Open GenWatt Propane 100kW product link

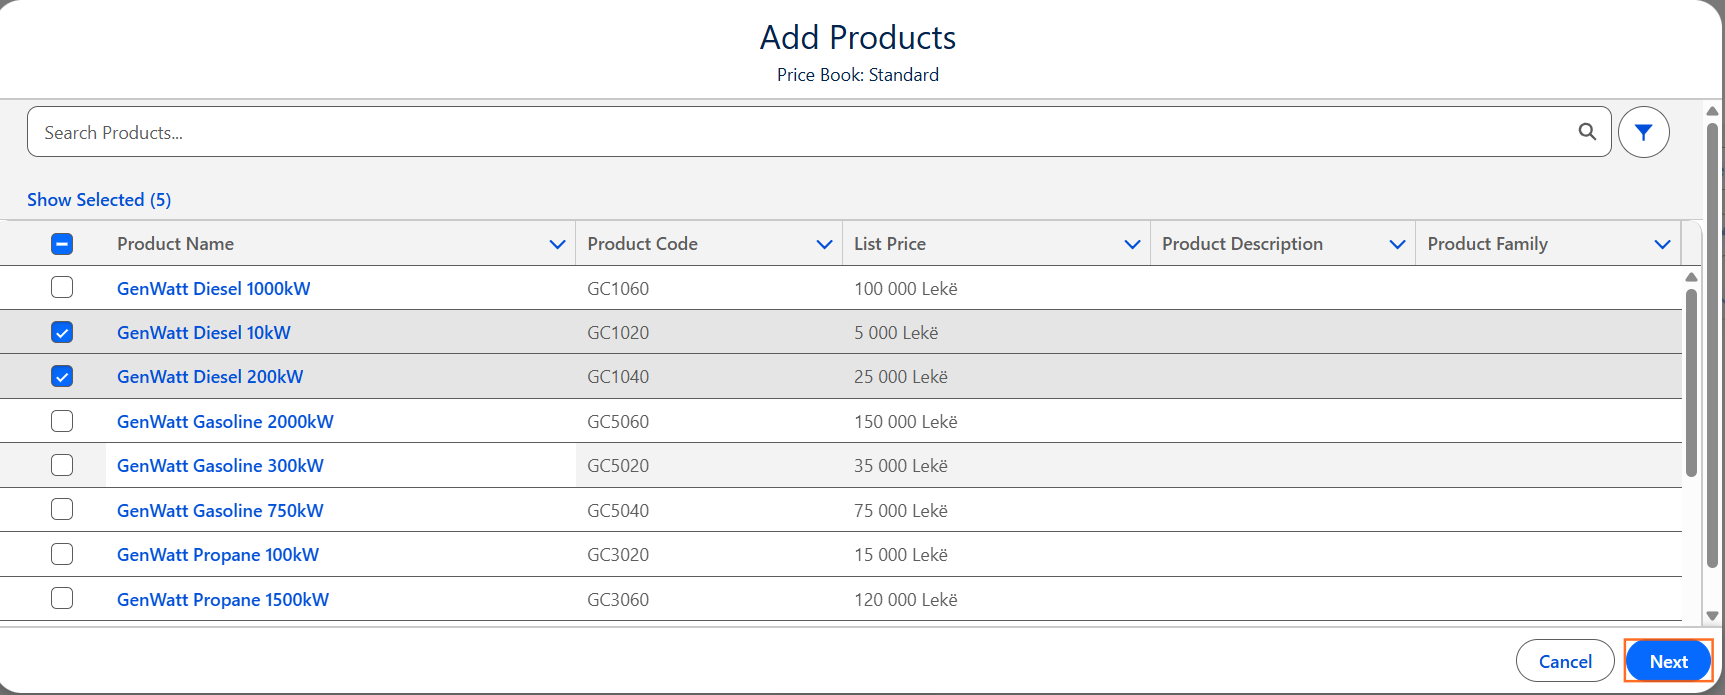coord(218,554)
